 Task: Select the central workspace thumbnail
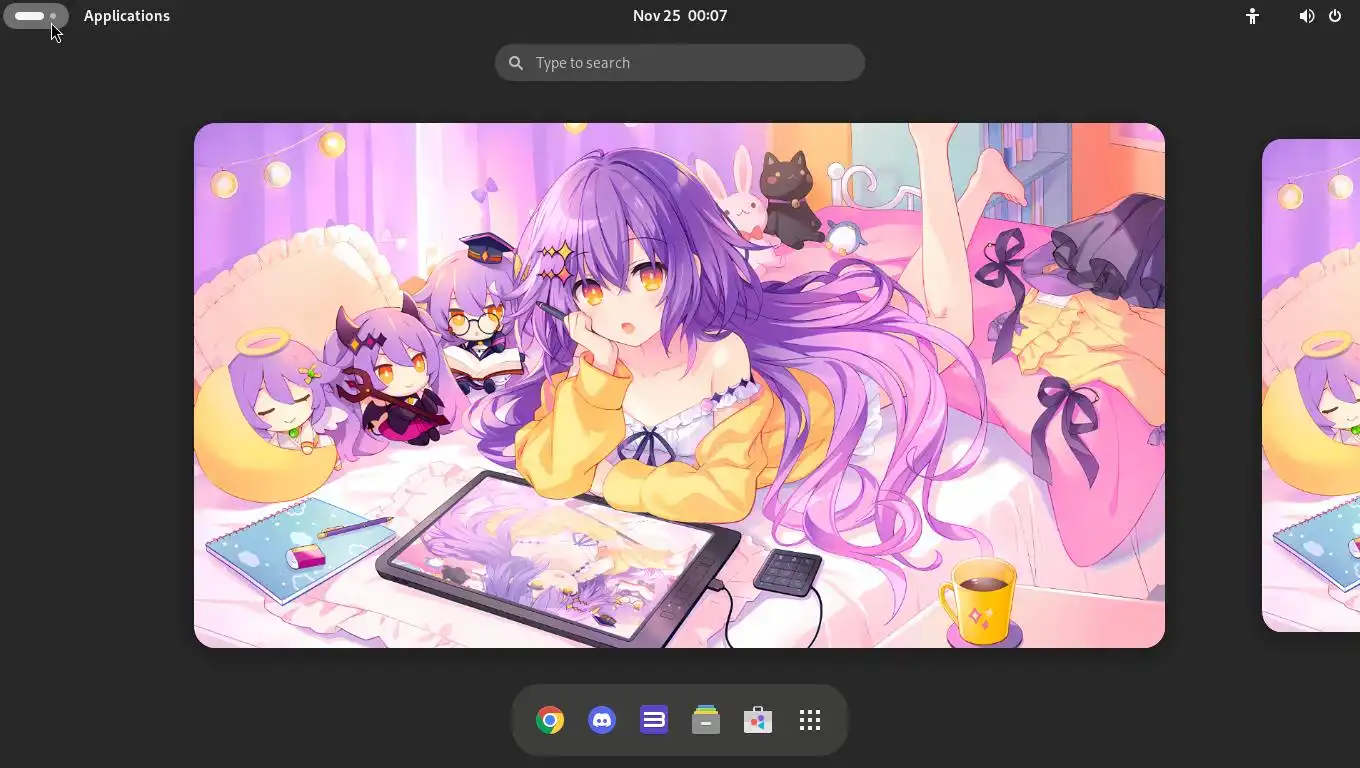(x=679, y=385)
